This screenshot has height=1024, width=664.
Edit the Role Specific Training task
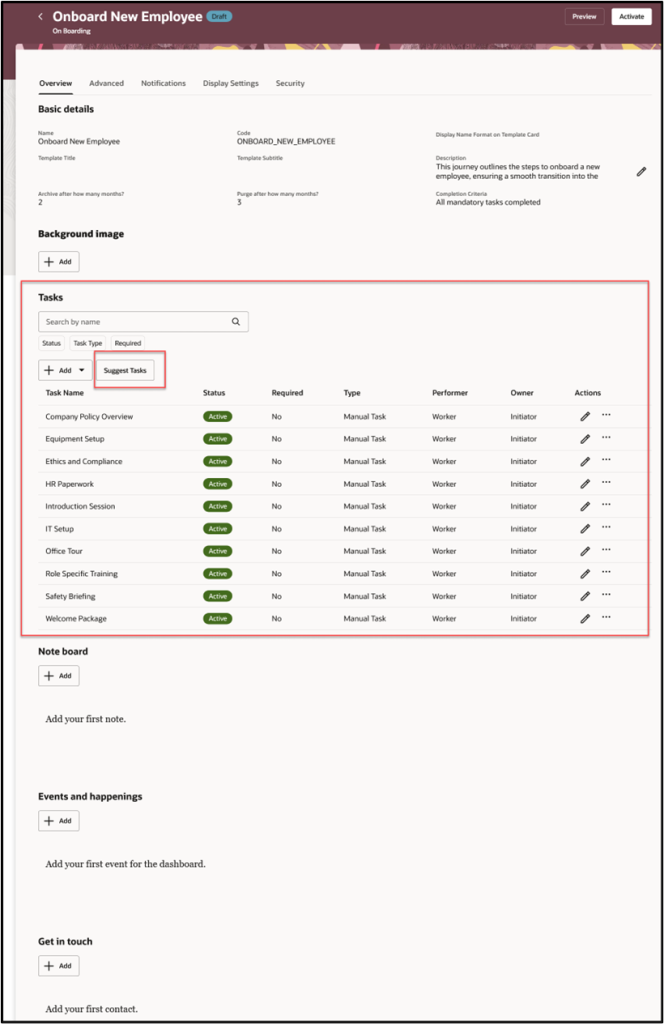coord(585,573)
